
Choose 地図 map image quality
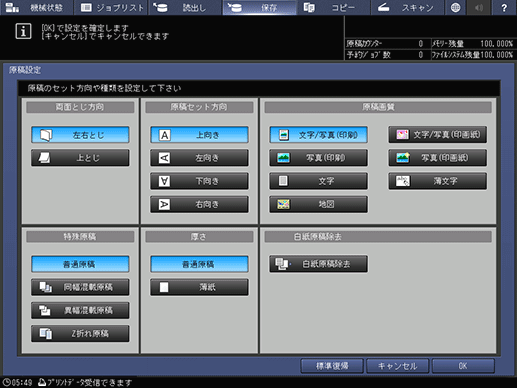(319, 204)
